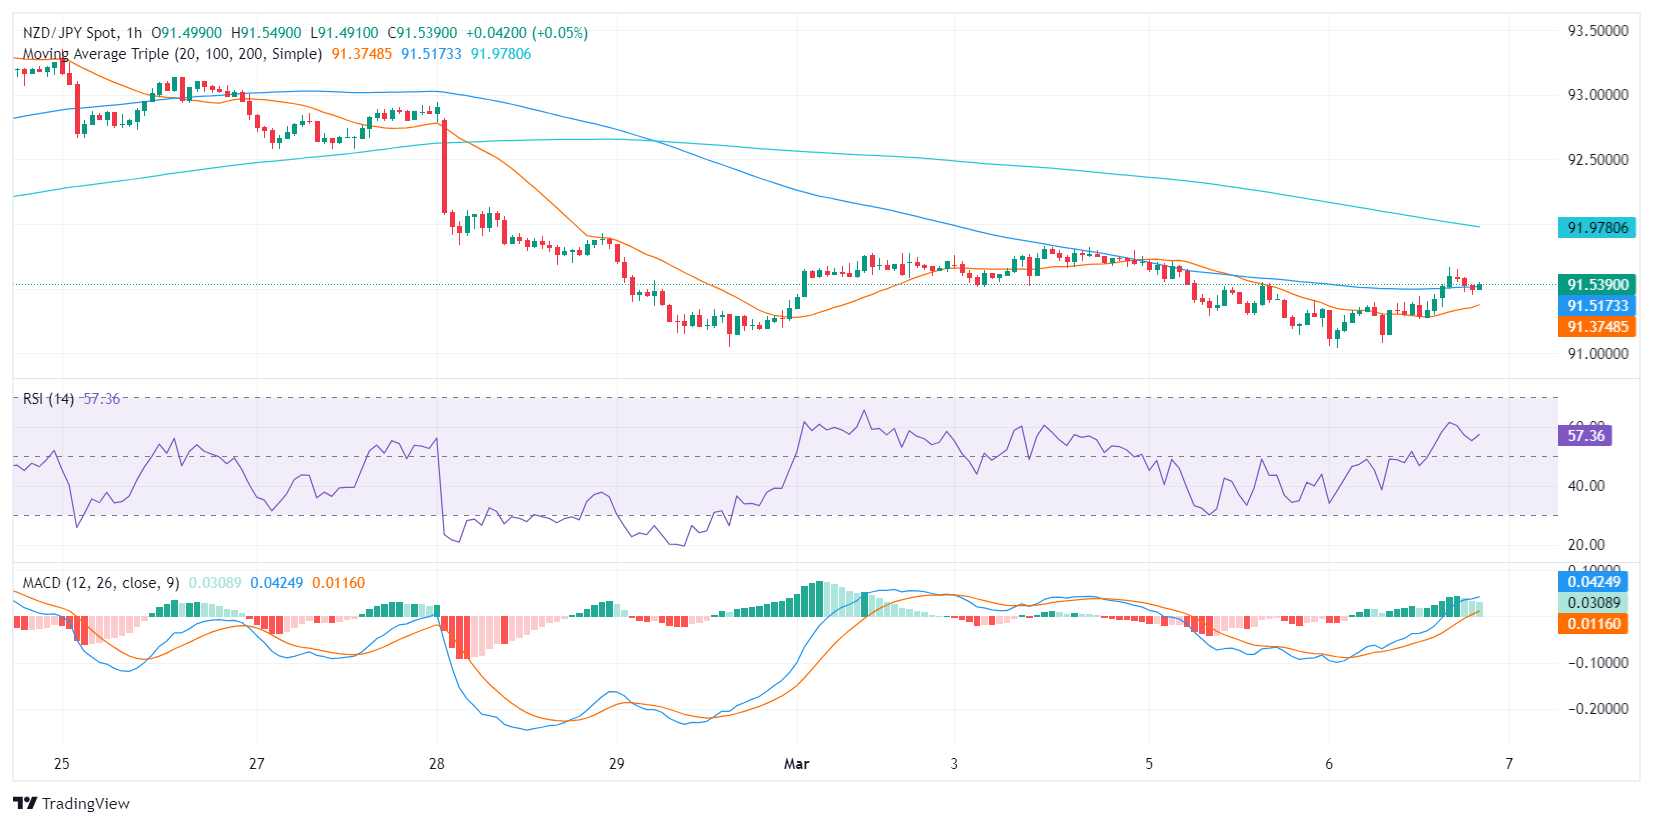The image size is (1653, 825).
Task: Click the purple 57.36 RSI value tag
Action: coord(1585,436)
